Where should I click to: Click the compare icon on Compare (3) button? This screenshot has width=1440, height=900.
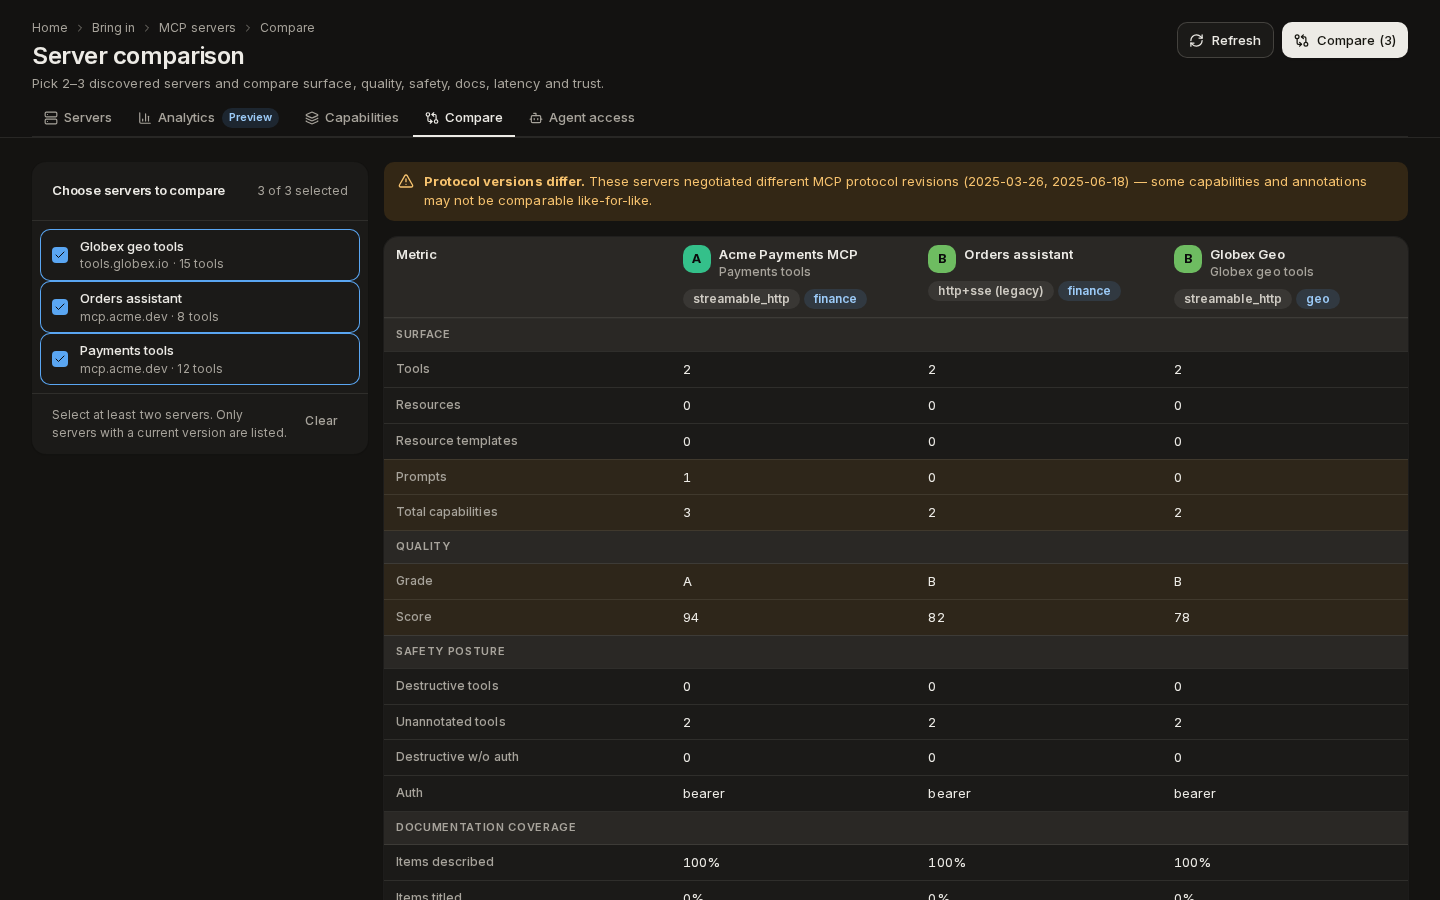tap(1301, 40)
